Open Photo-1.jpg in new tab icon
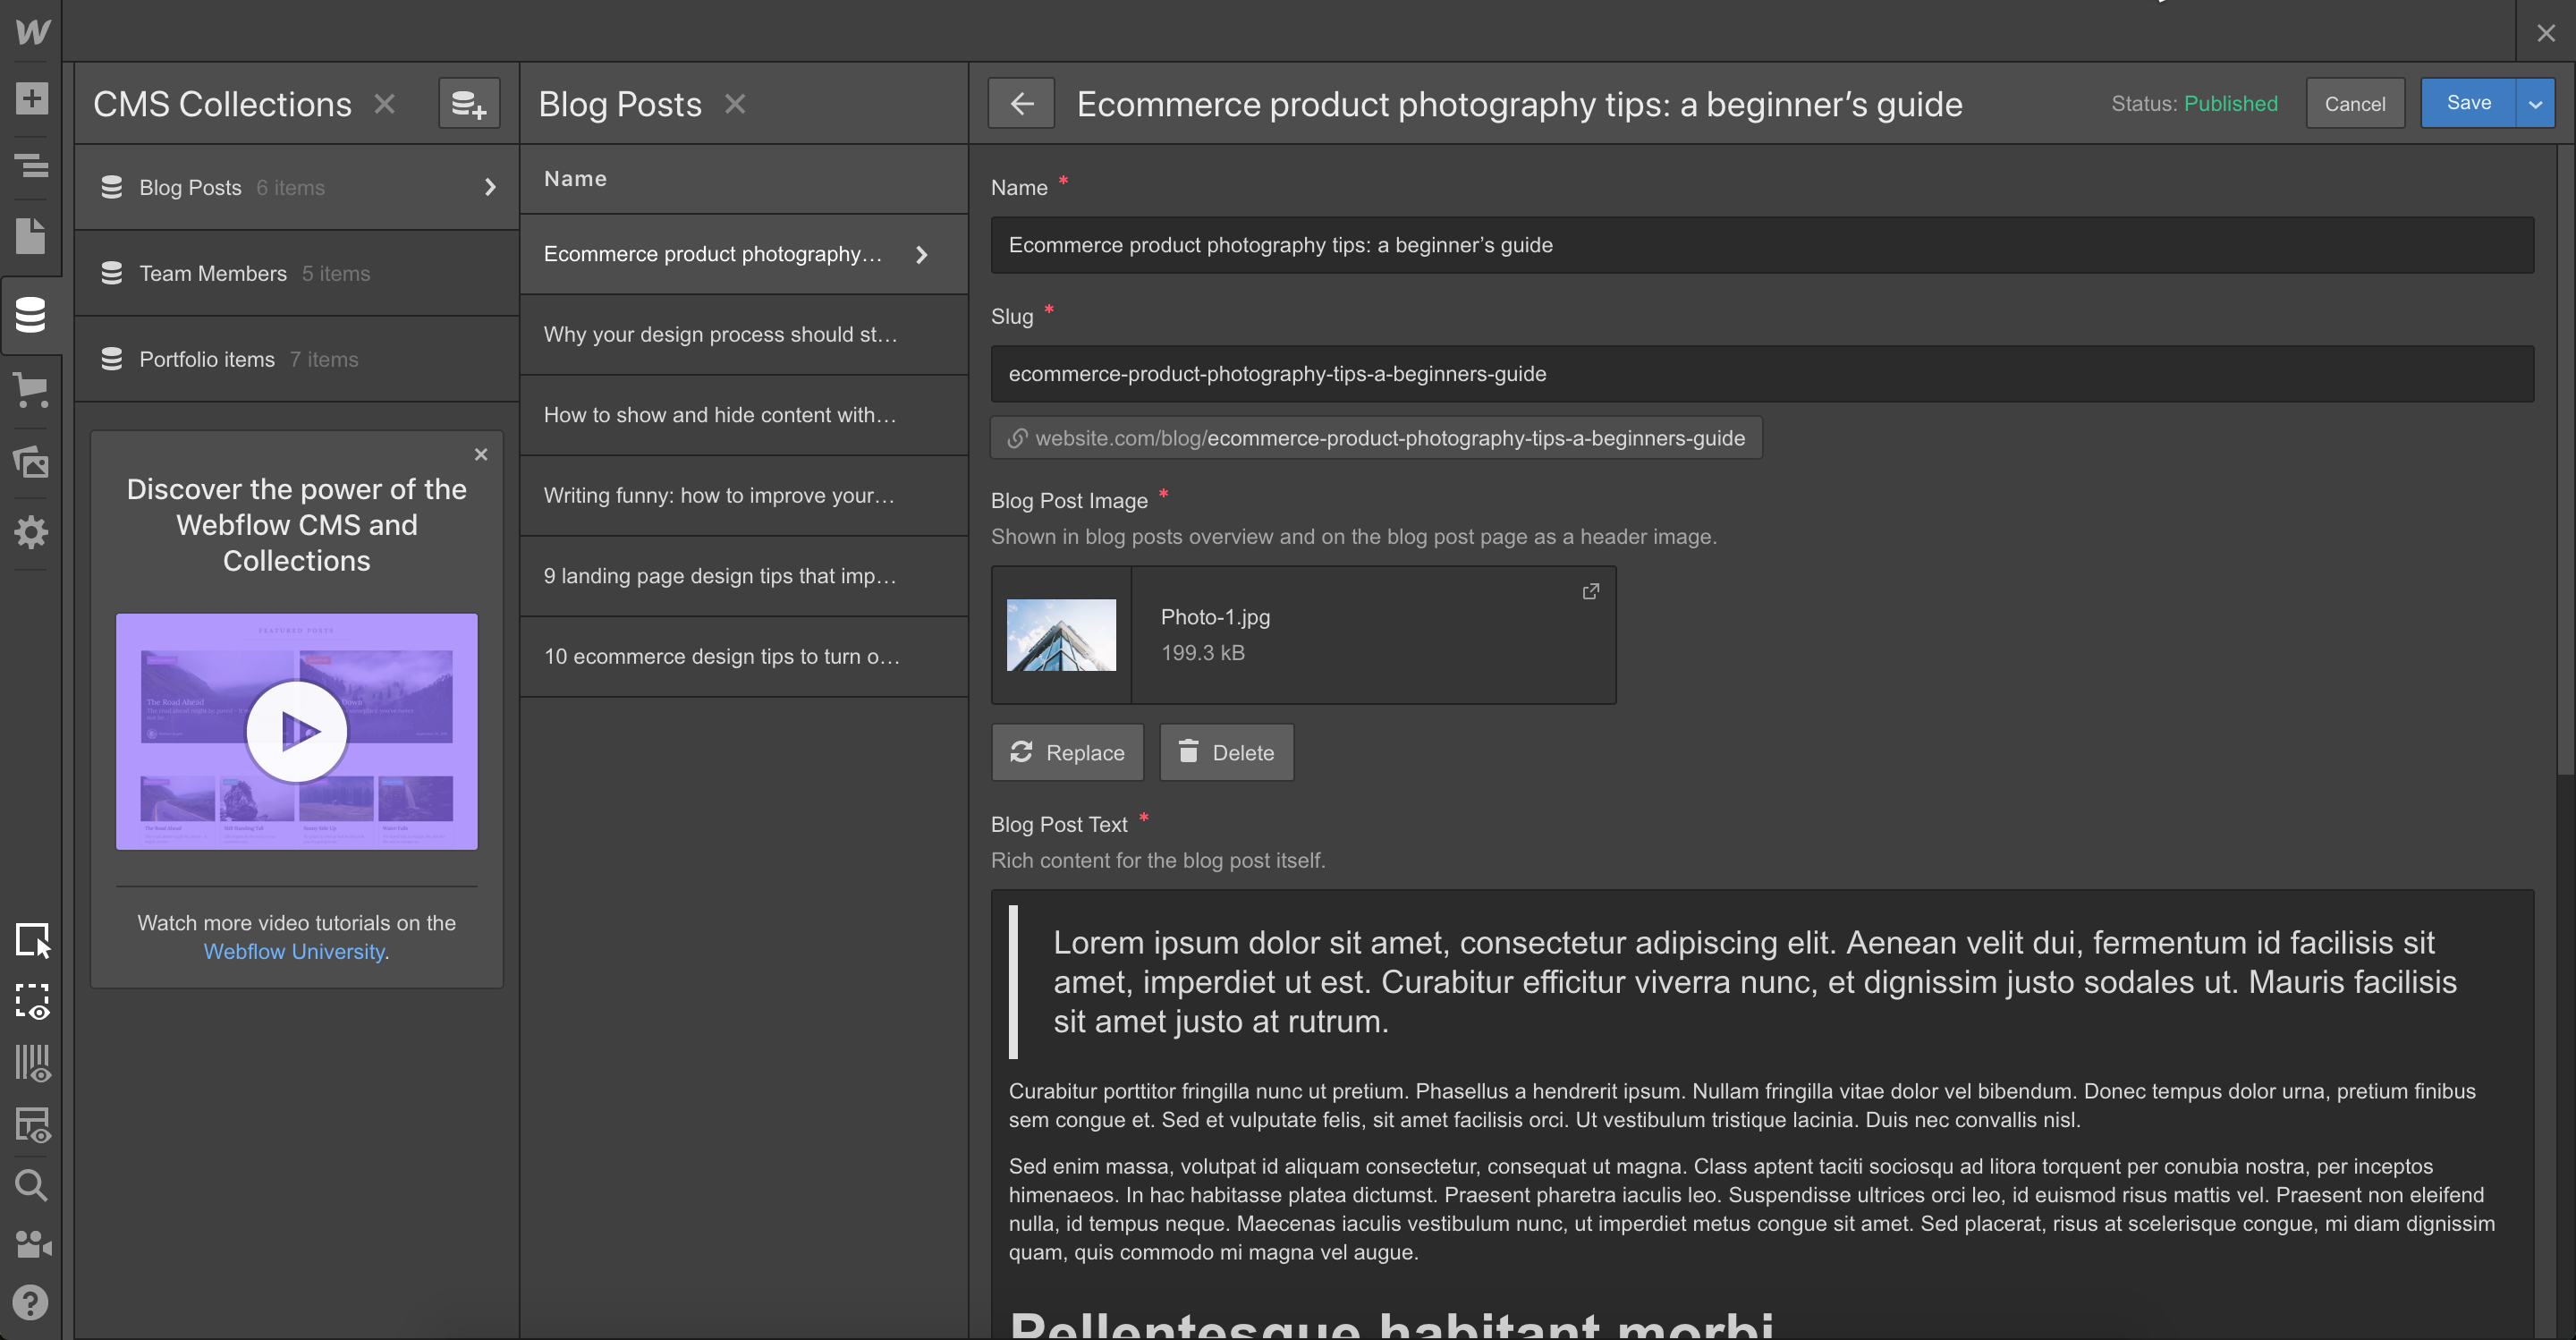Viewport: 2576px width, 1340px height. [1590, 592]
